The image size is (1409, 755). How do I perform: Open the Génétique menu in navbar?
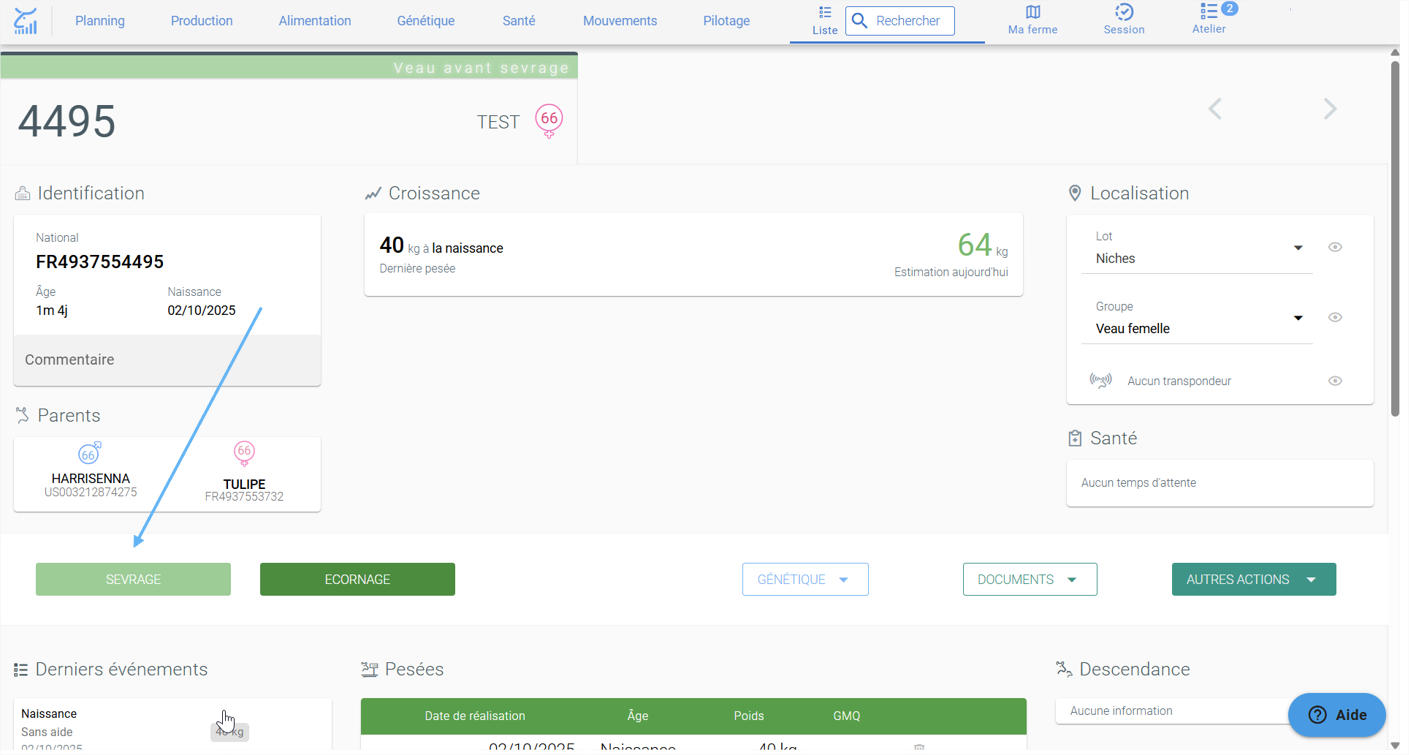point(426,21)
